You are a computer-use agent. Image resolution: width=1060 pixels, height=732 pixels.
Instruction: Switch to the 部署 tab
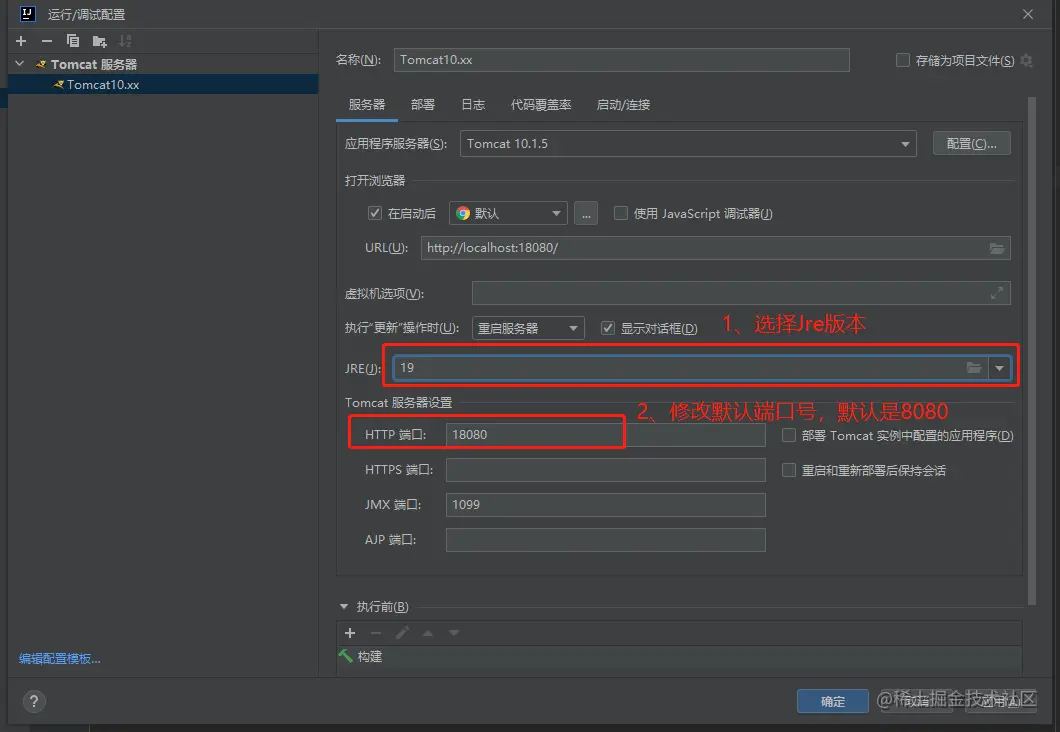(423, 105)
